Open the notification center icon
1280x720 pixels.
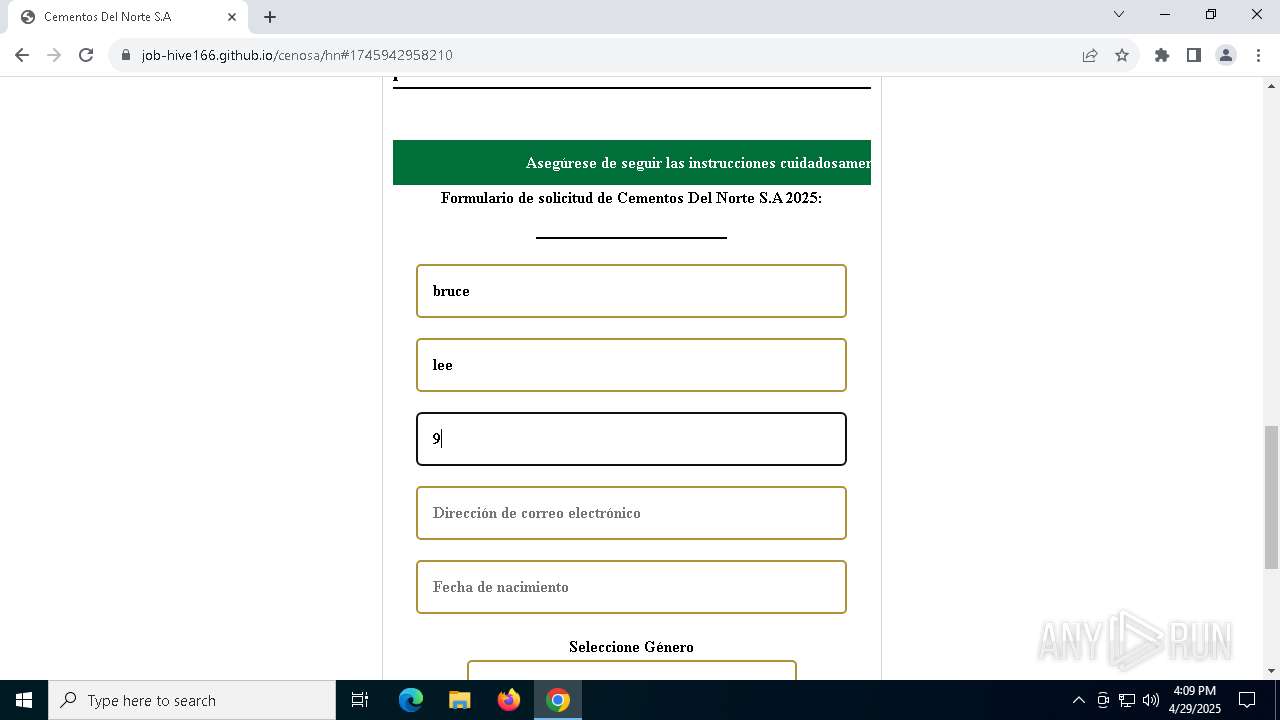[x=1247, y=700]
